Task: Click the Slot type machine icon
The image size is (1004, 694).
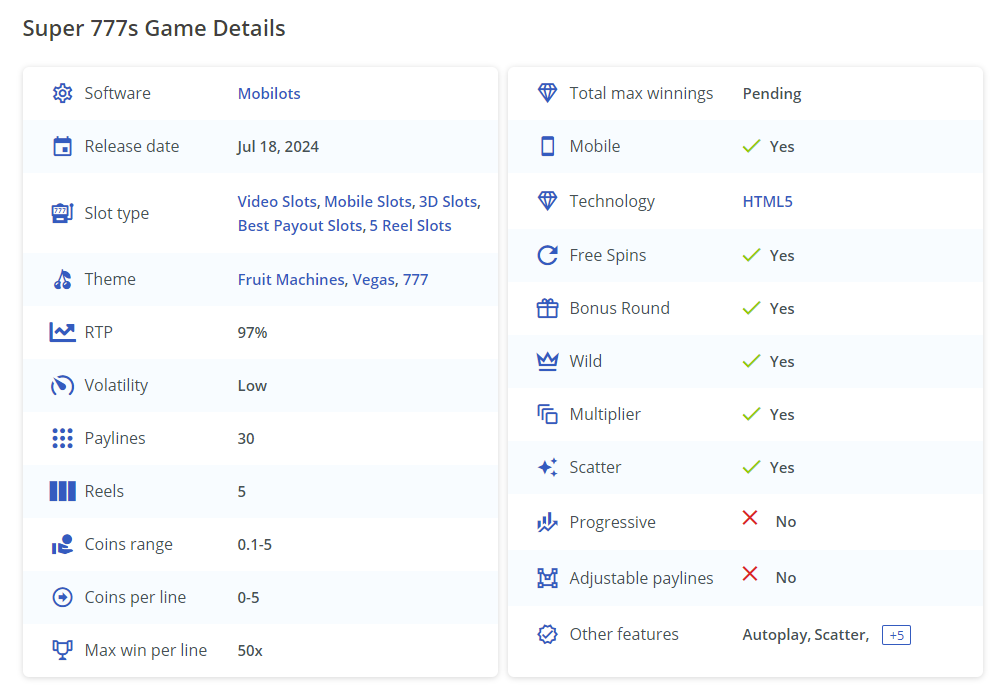Action: 62,213
